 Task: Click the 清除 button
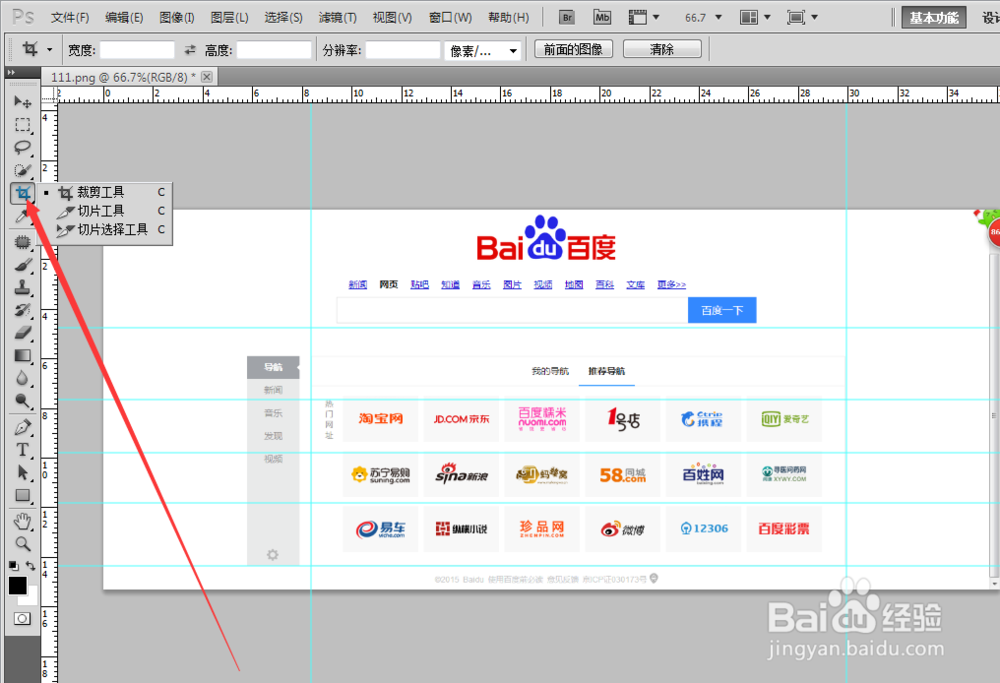tap(662, 49)
